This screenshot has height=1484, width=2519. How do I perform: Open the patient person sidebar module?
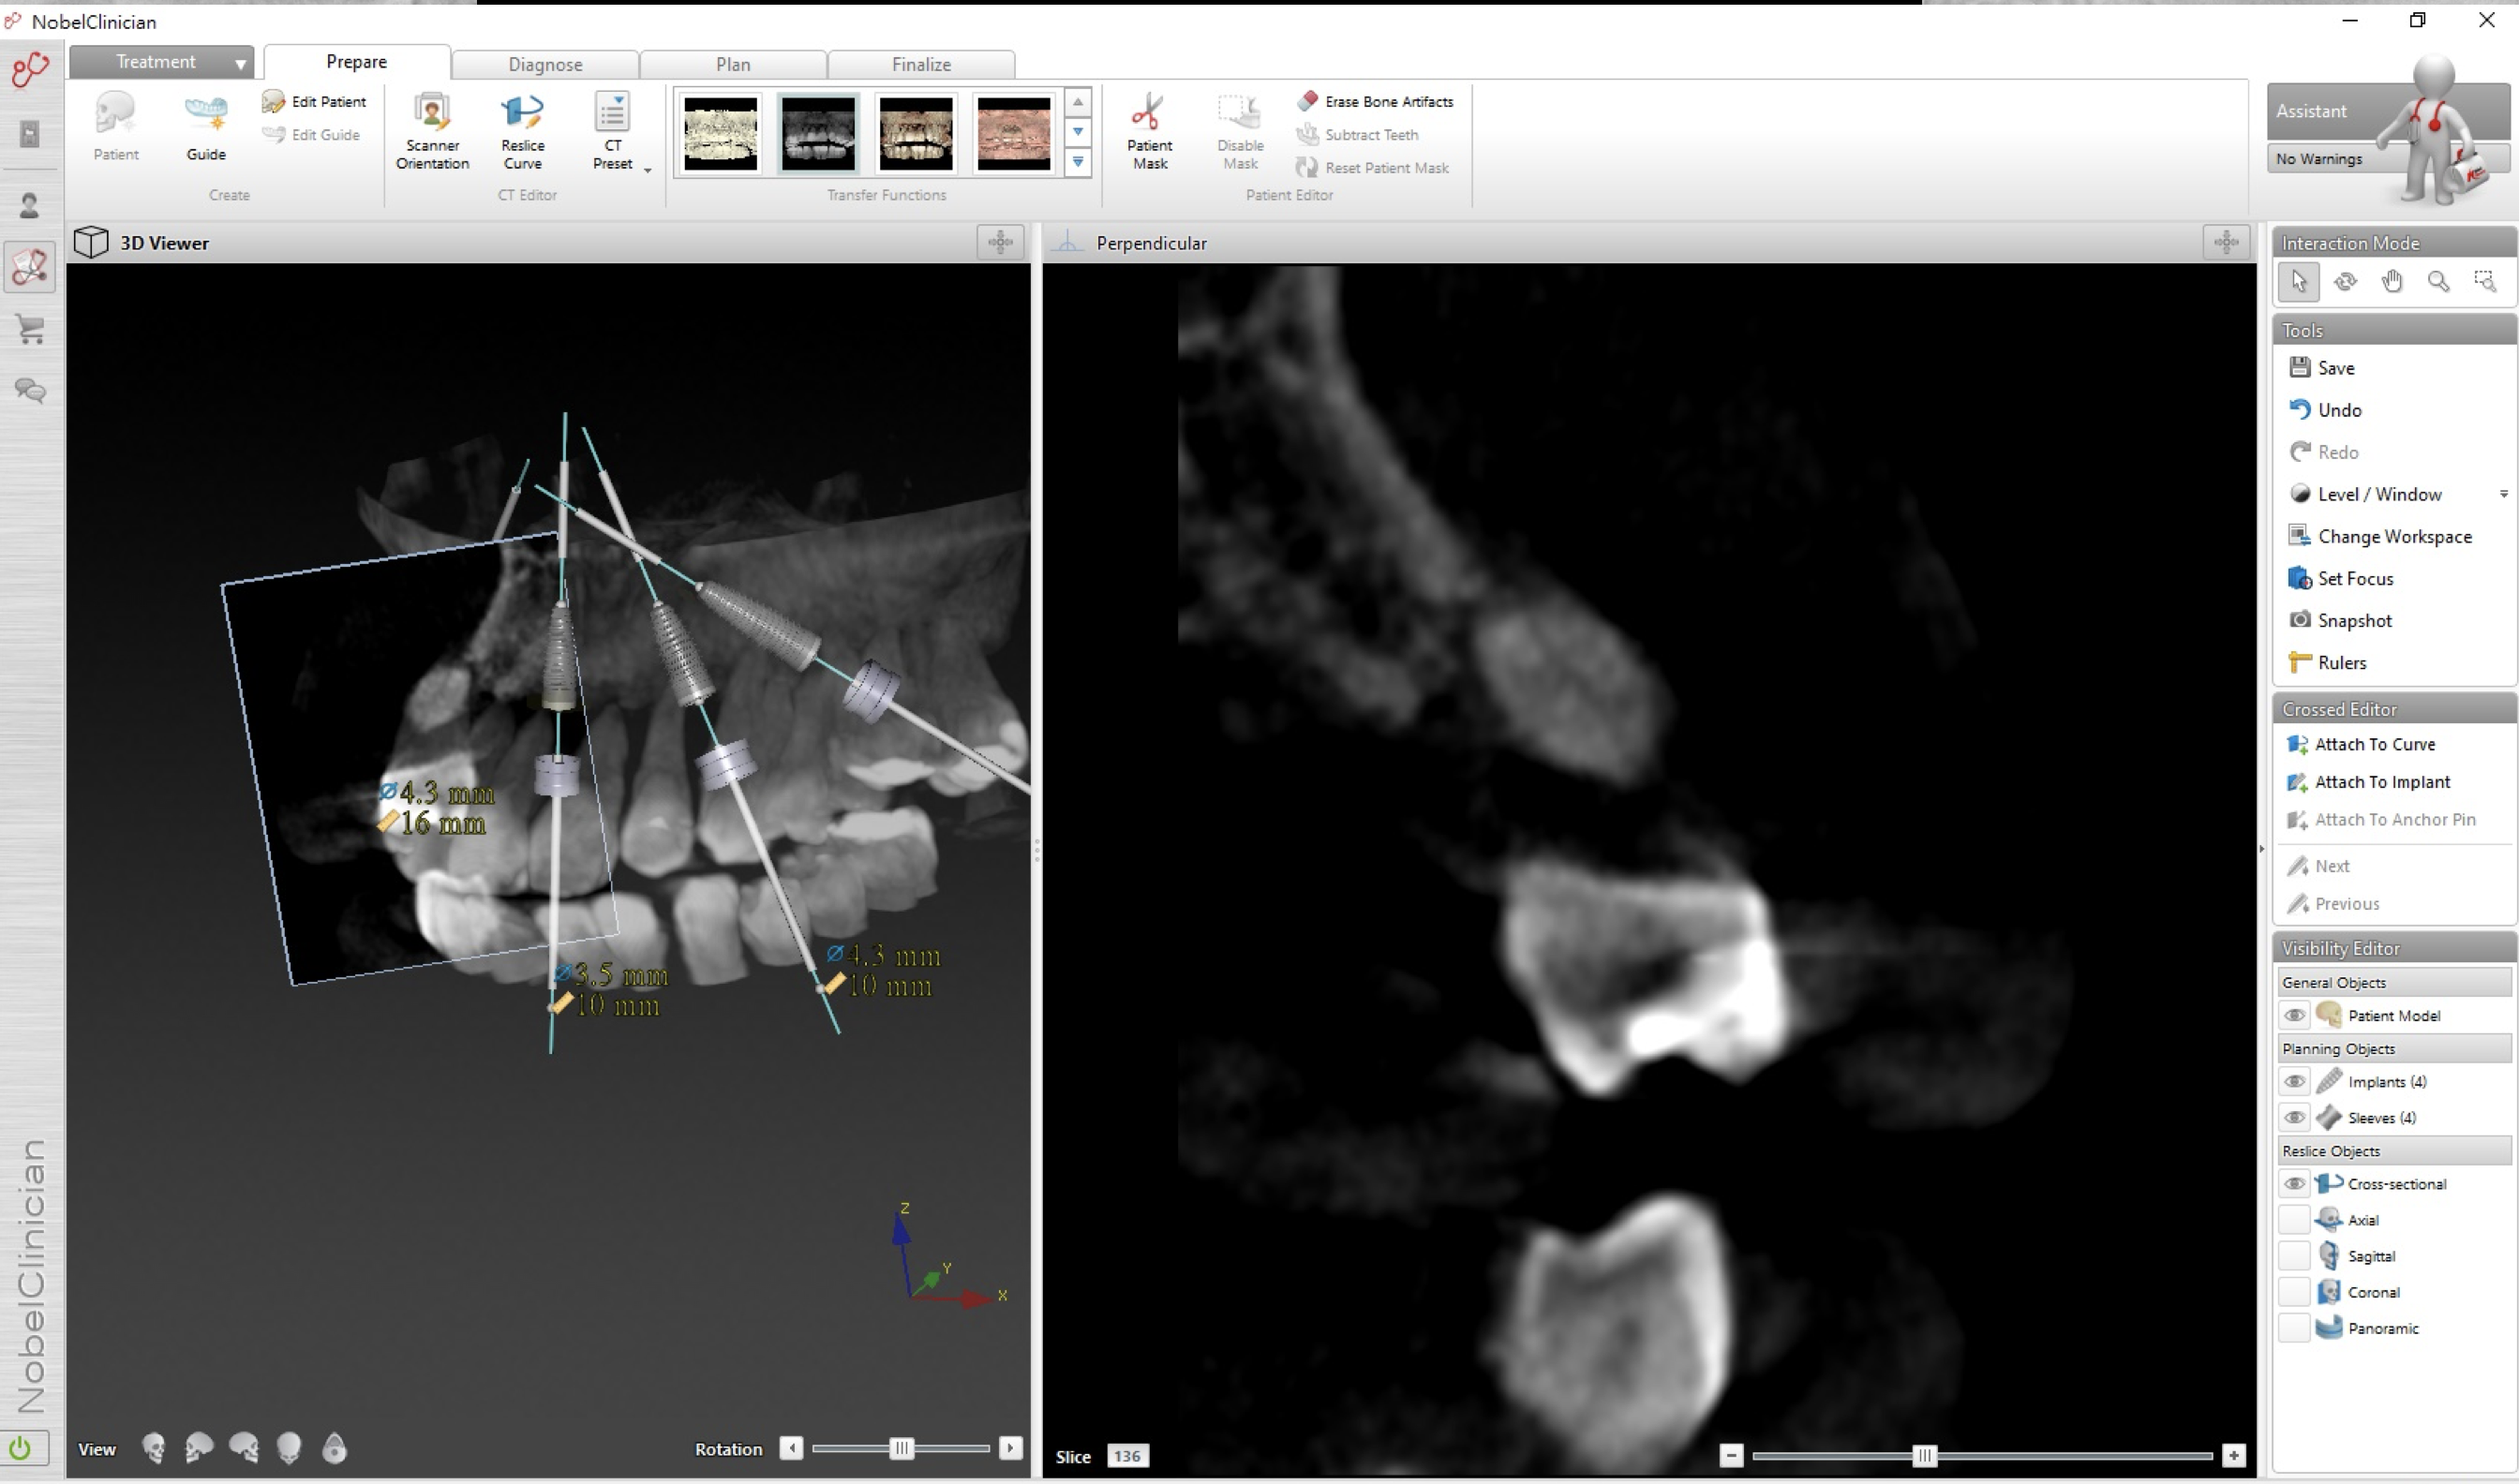tap(30, 206)
